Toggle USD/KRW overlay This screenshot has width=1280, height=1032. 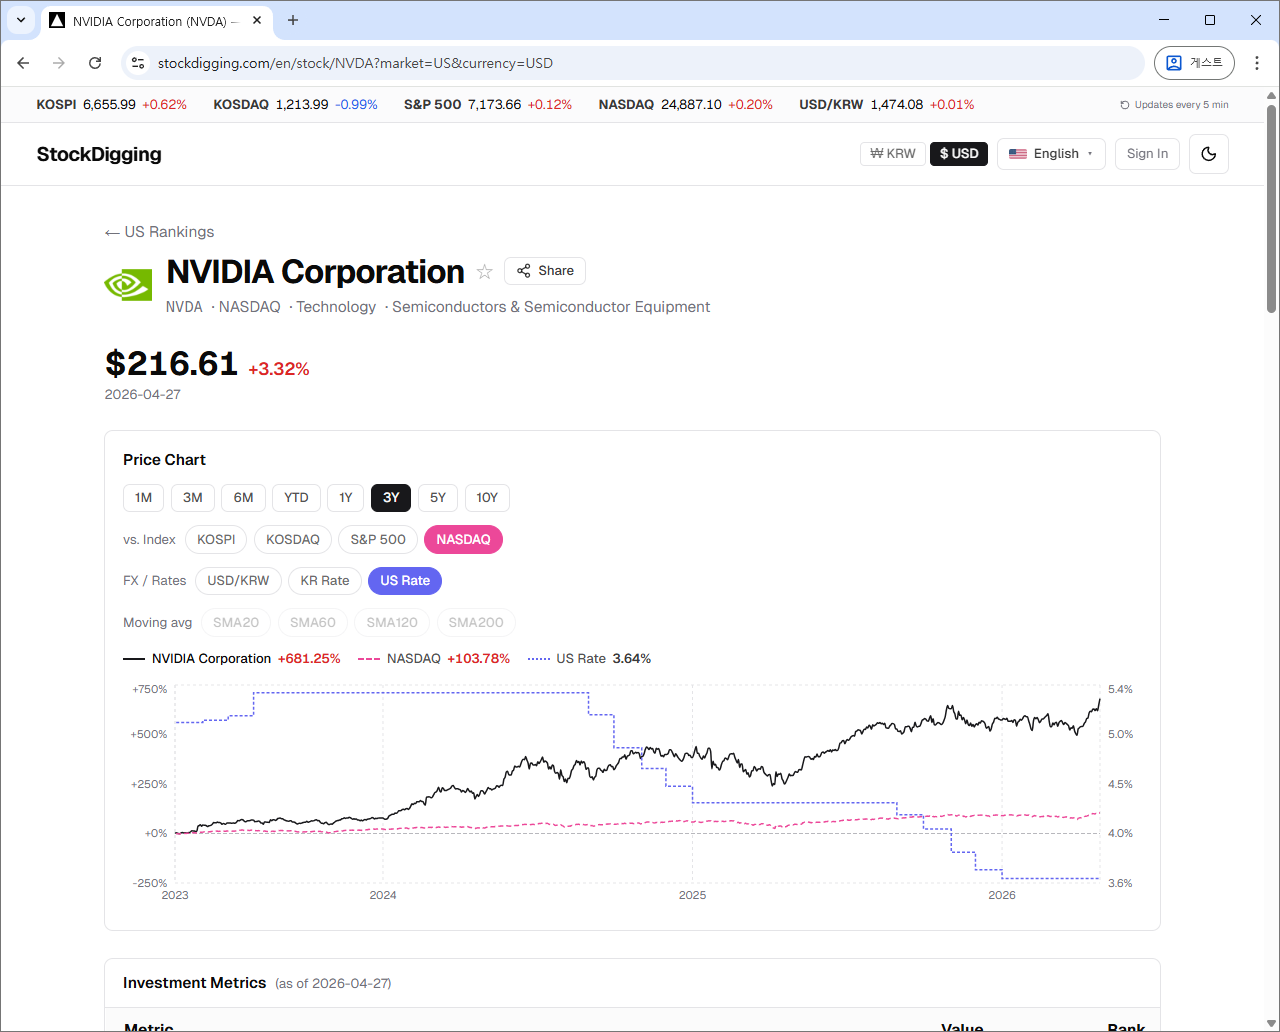[x=238, y=581]
